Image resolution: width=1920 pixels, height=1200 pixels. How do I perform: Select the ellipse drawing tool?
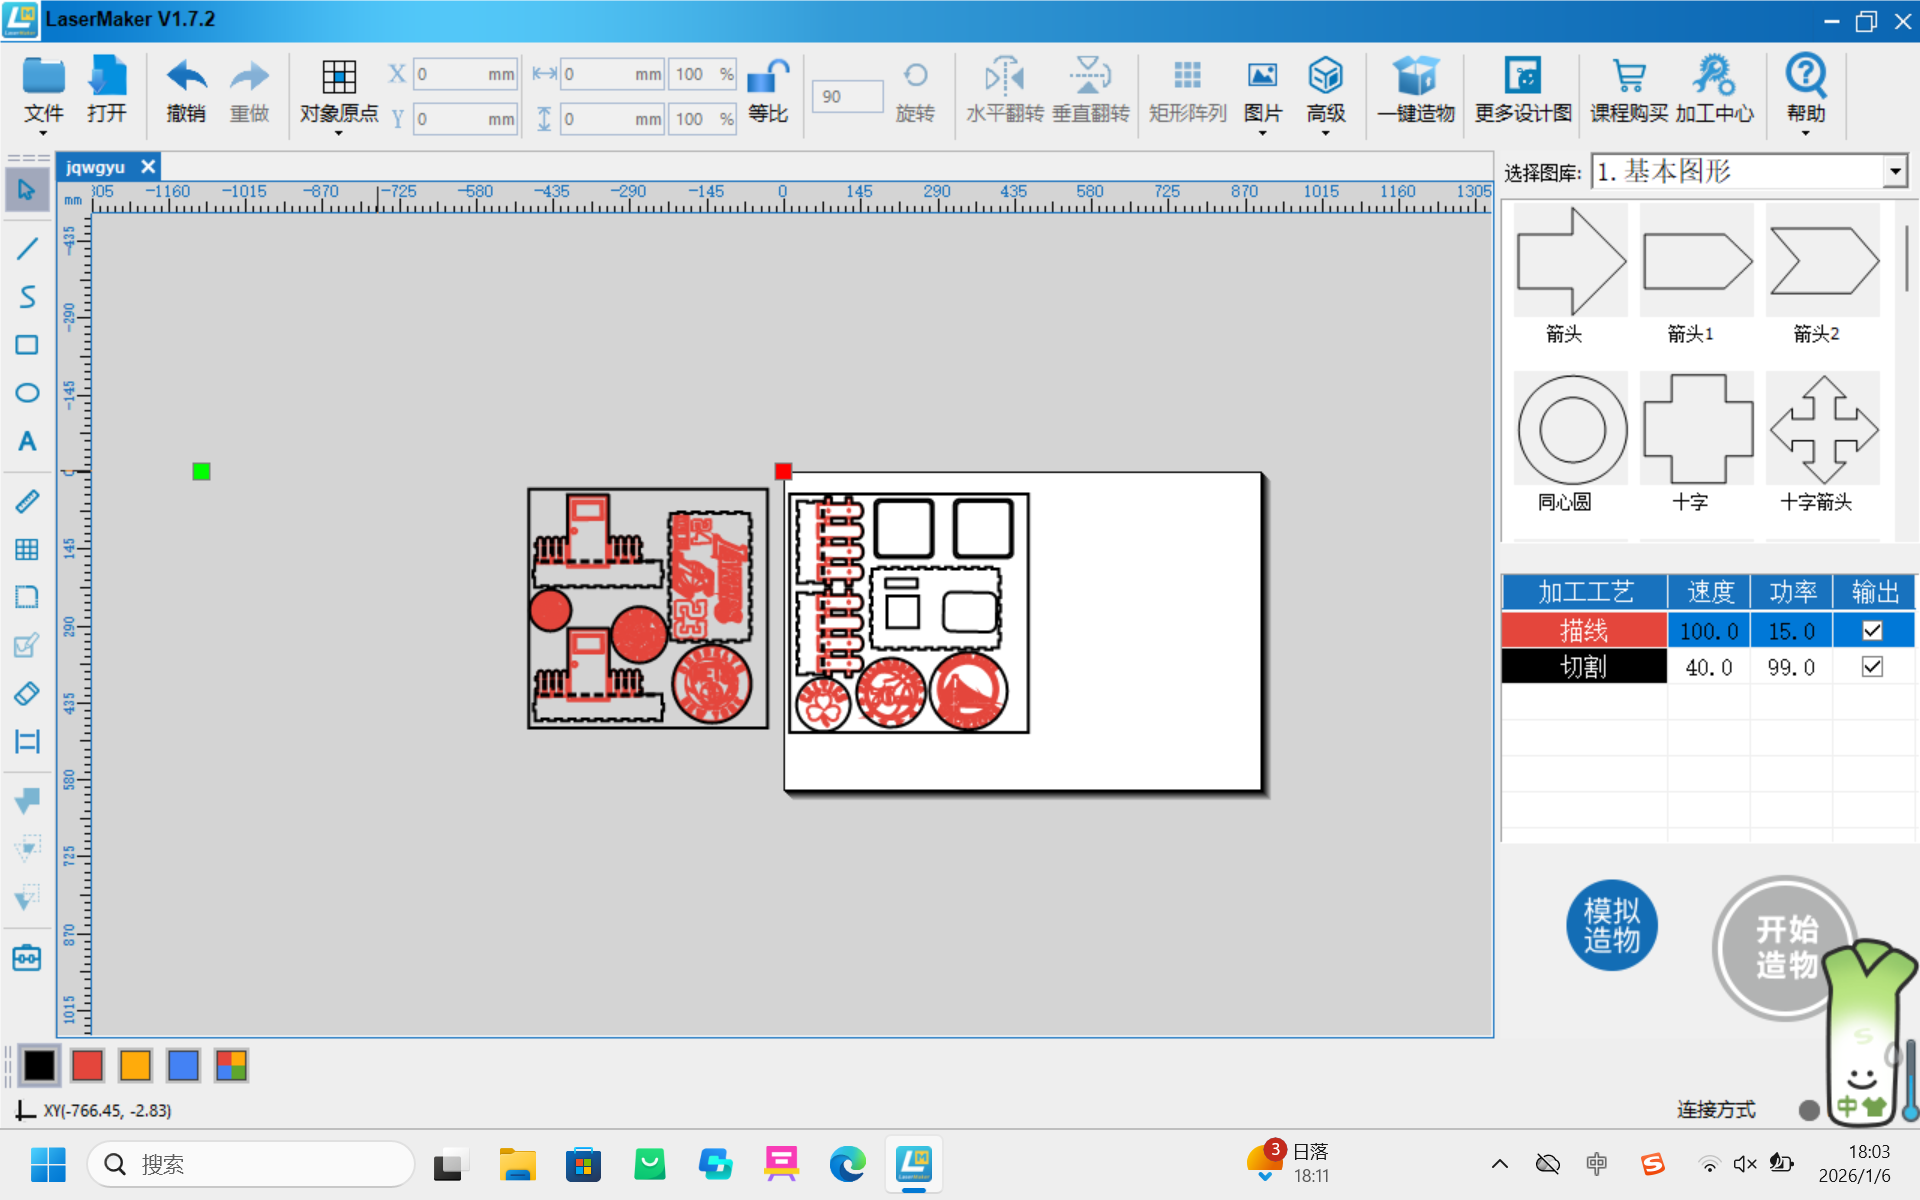tap(27, 393)
